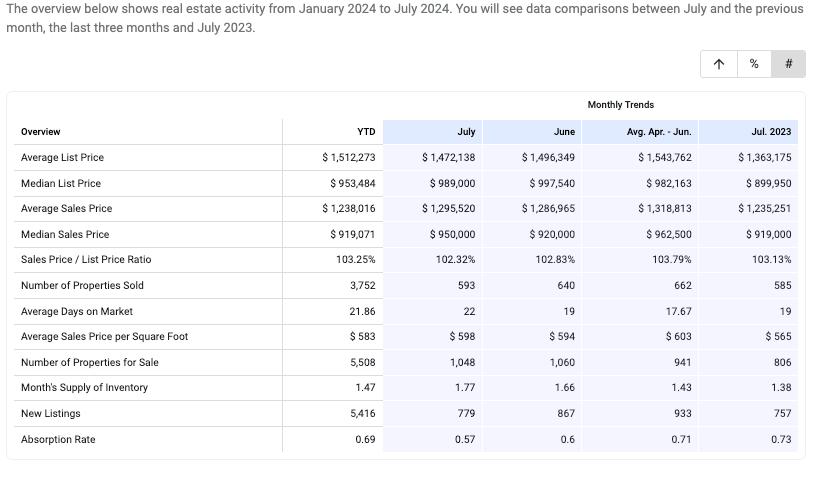The width and height of the screenshot is (813, 477).
Task: Select the Sales Price / List Price Ratio row
Action: pyautogui.click(x=86, y=260)
